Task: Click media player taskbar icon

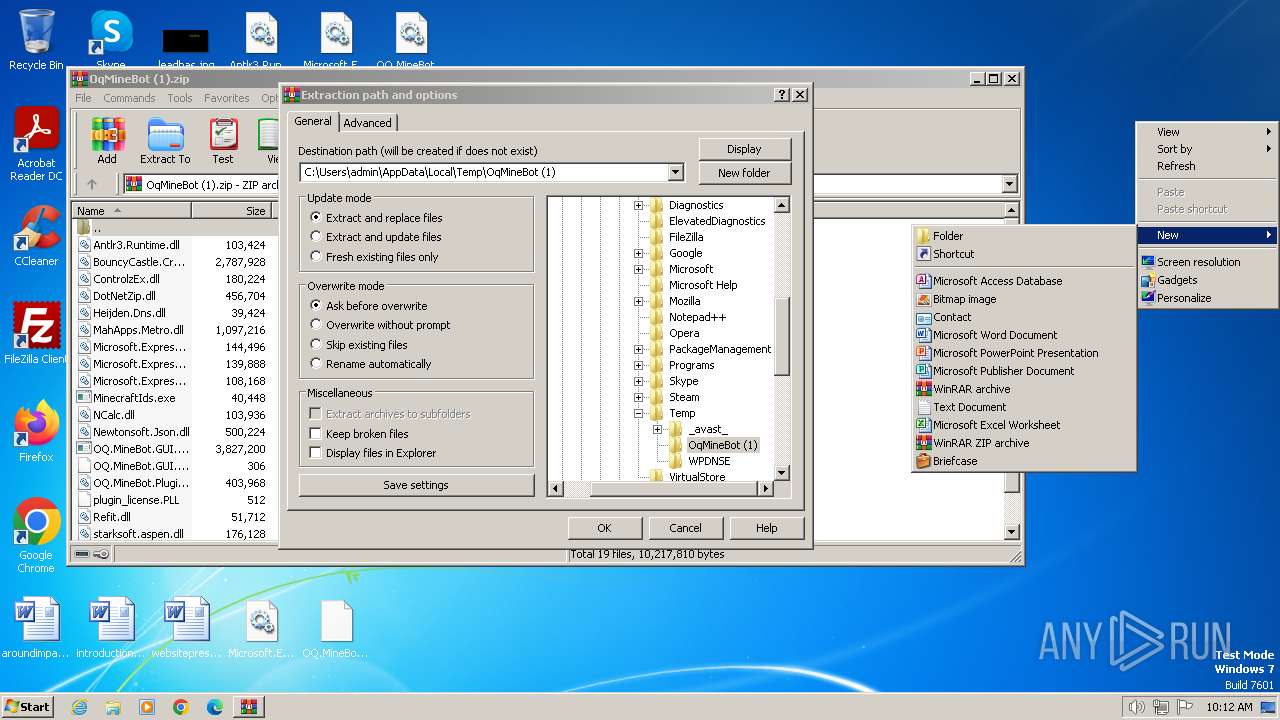Action: pyautogui.click(x=147, y=707)
